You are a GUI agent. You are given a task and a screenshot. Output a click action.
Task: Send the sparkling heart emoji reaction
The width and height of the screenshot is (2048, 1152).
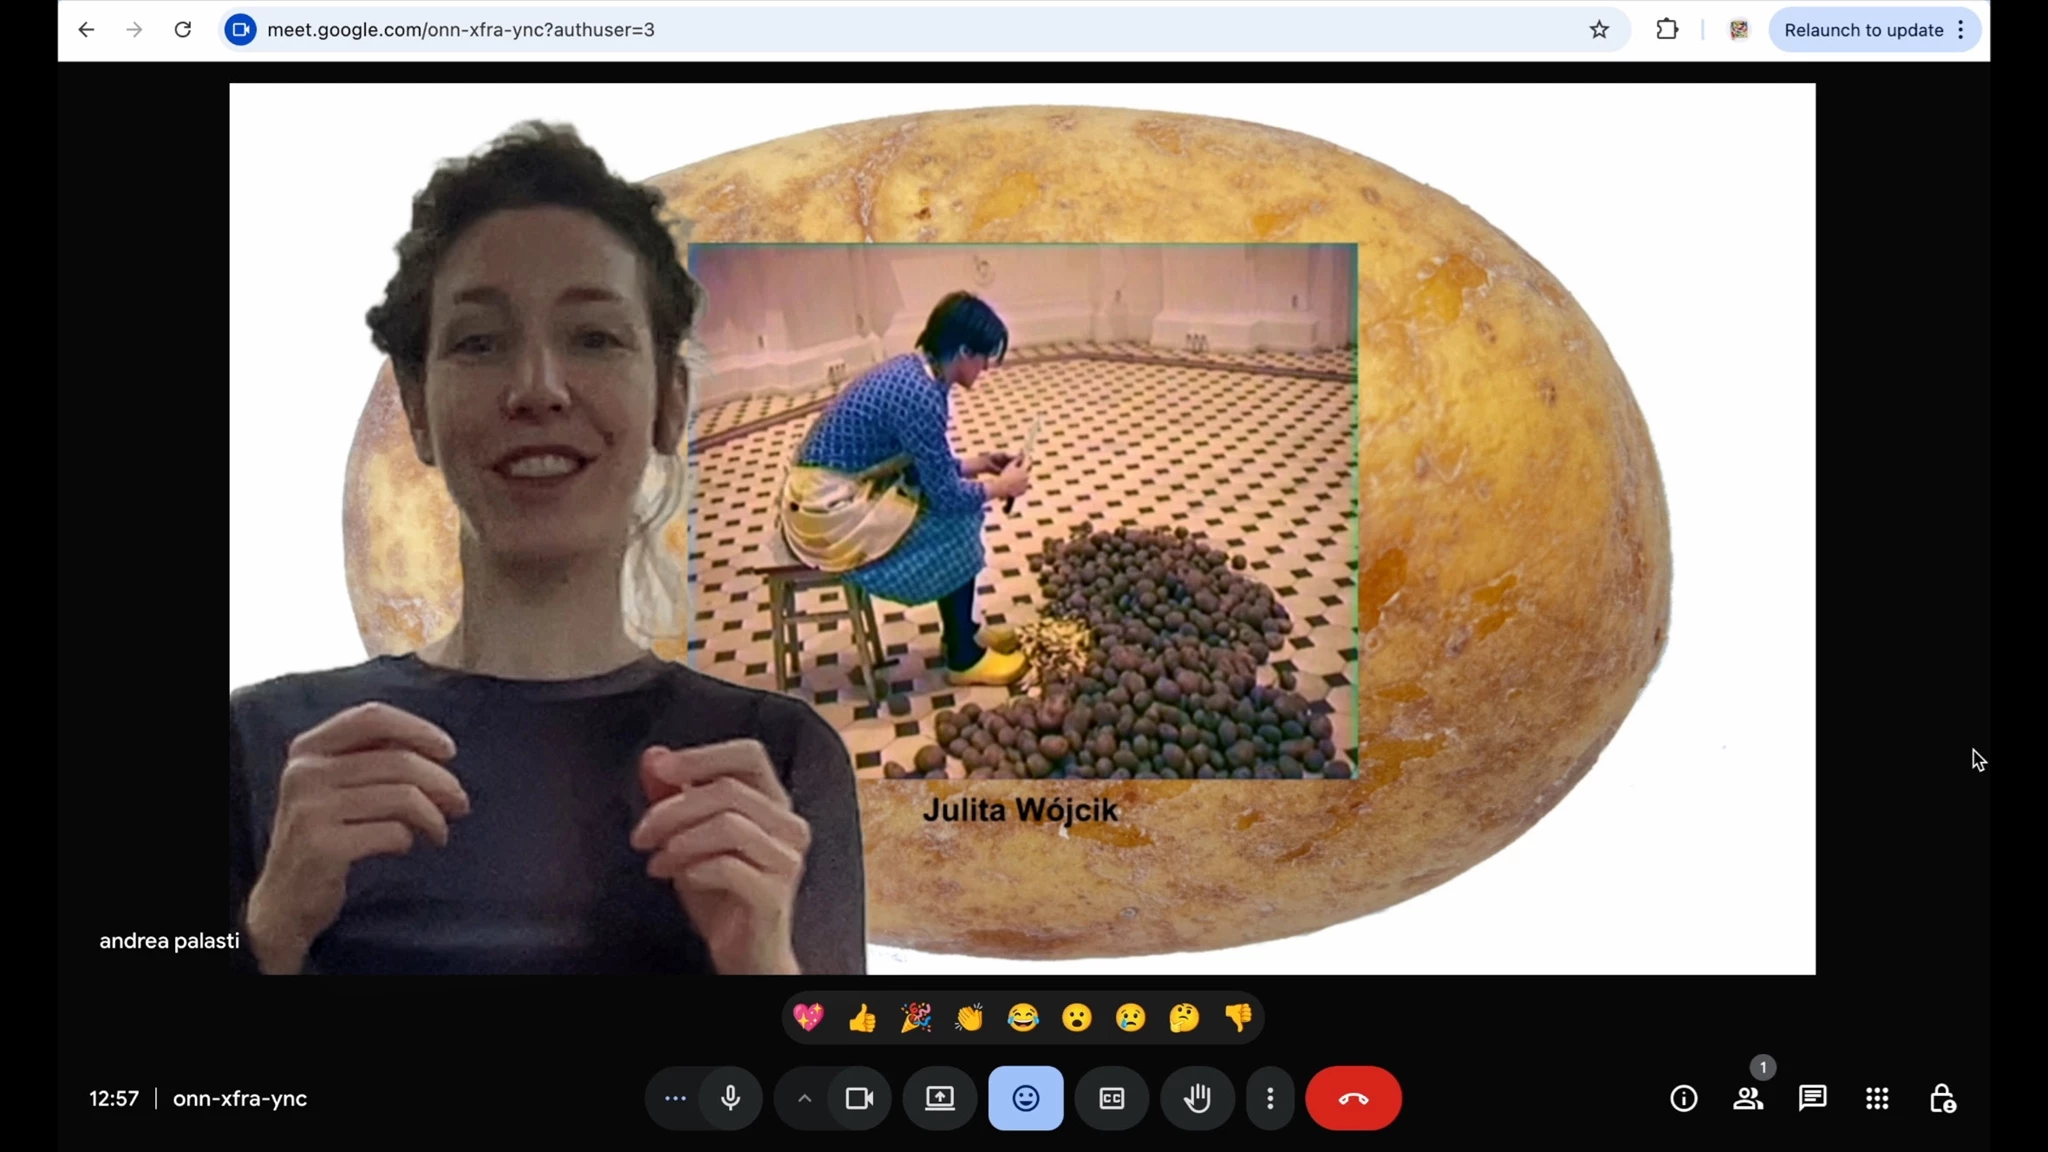[808, 1018]
